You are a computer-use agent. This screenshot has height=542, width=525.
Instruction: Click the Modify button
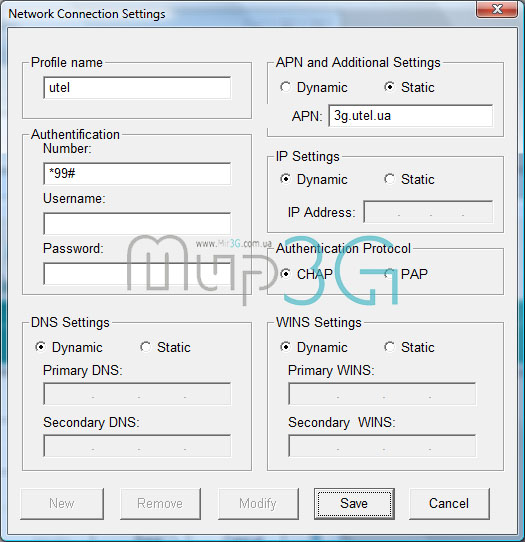(258, 504)
